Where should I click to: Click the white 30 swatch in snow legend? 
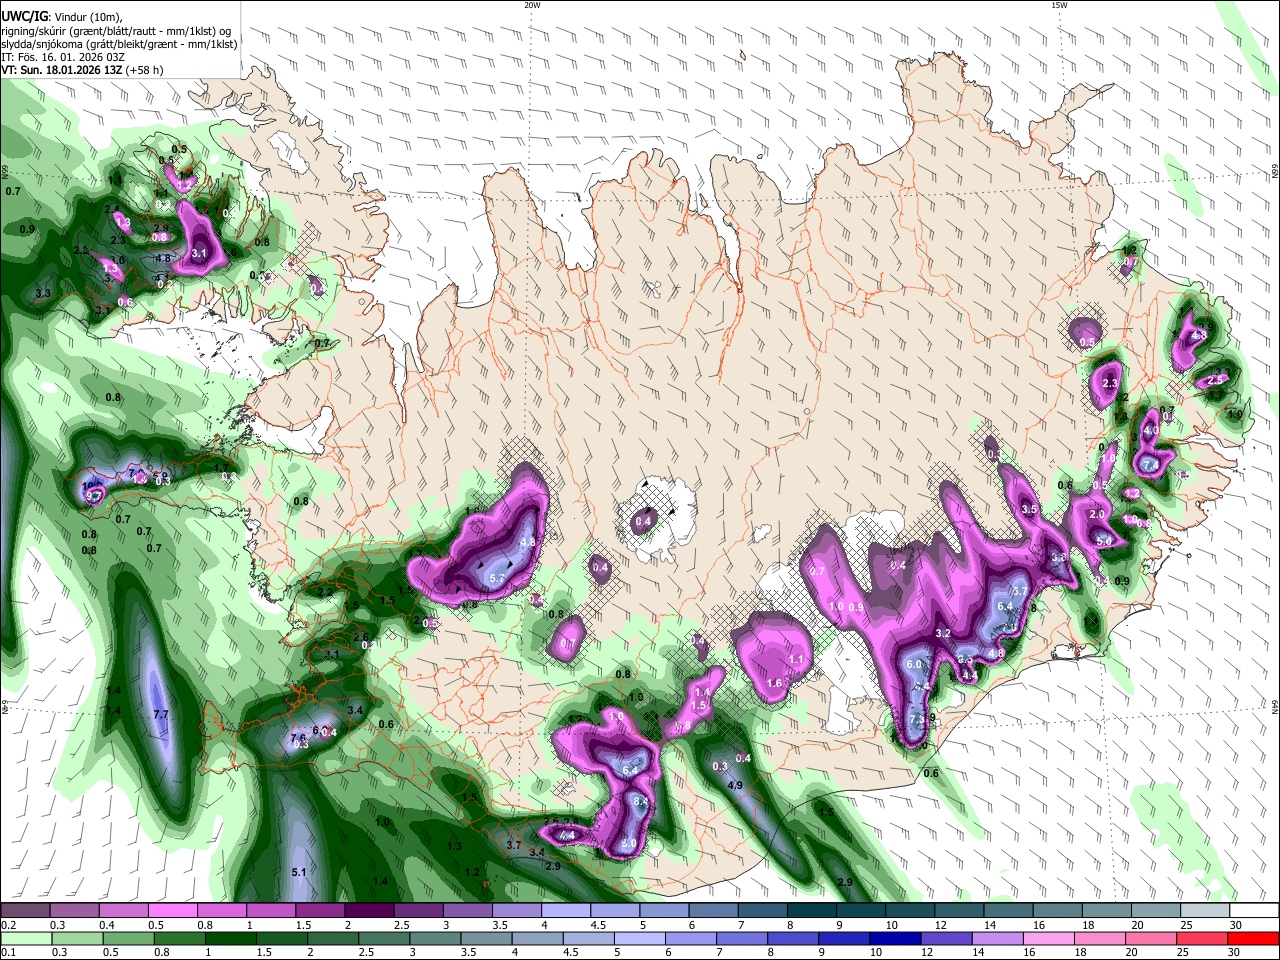coord(1252,910)
